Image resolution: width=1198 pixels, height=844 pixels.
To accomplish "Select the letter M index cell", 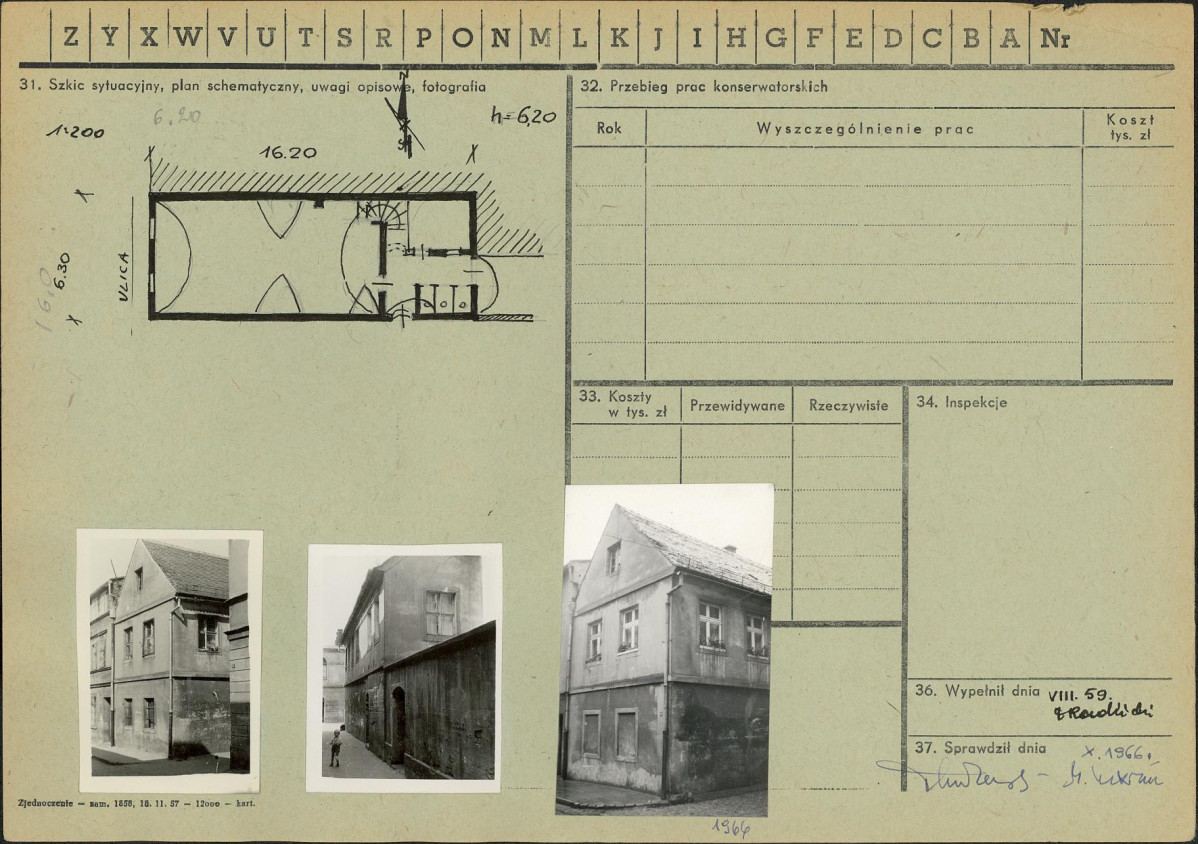I will (x=540, y=38).
